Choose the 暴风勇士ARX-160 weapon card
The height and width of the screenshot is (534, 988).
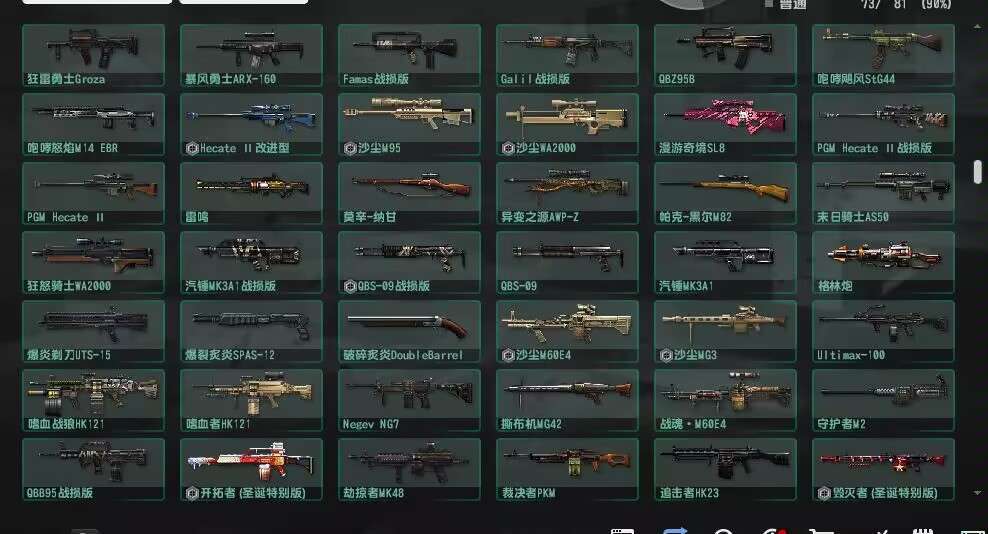[x=251, y=55]
